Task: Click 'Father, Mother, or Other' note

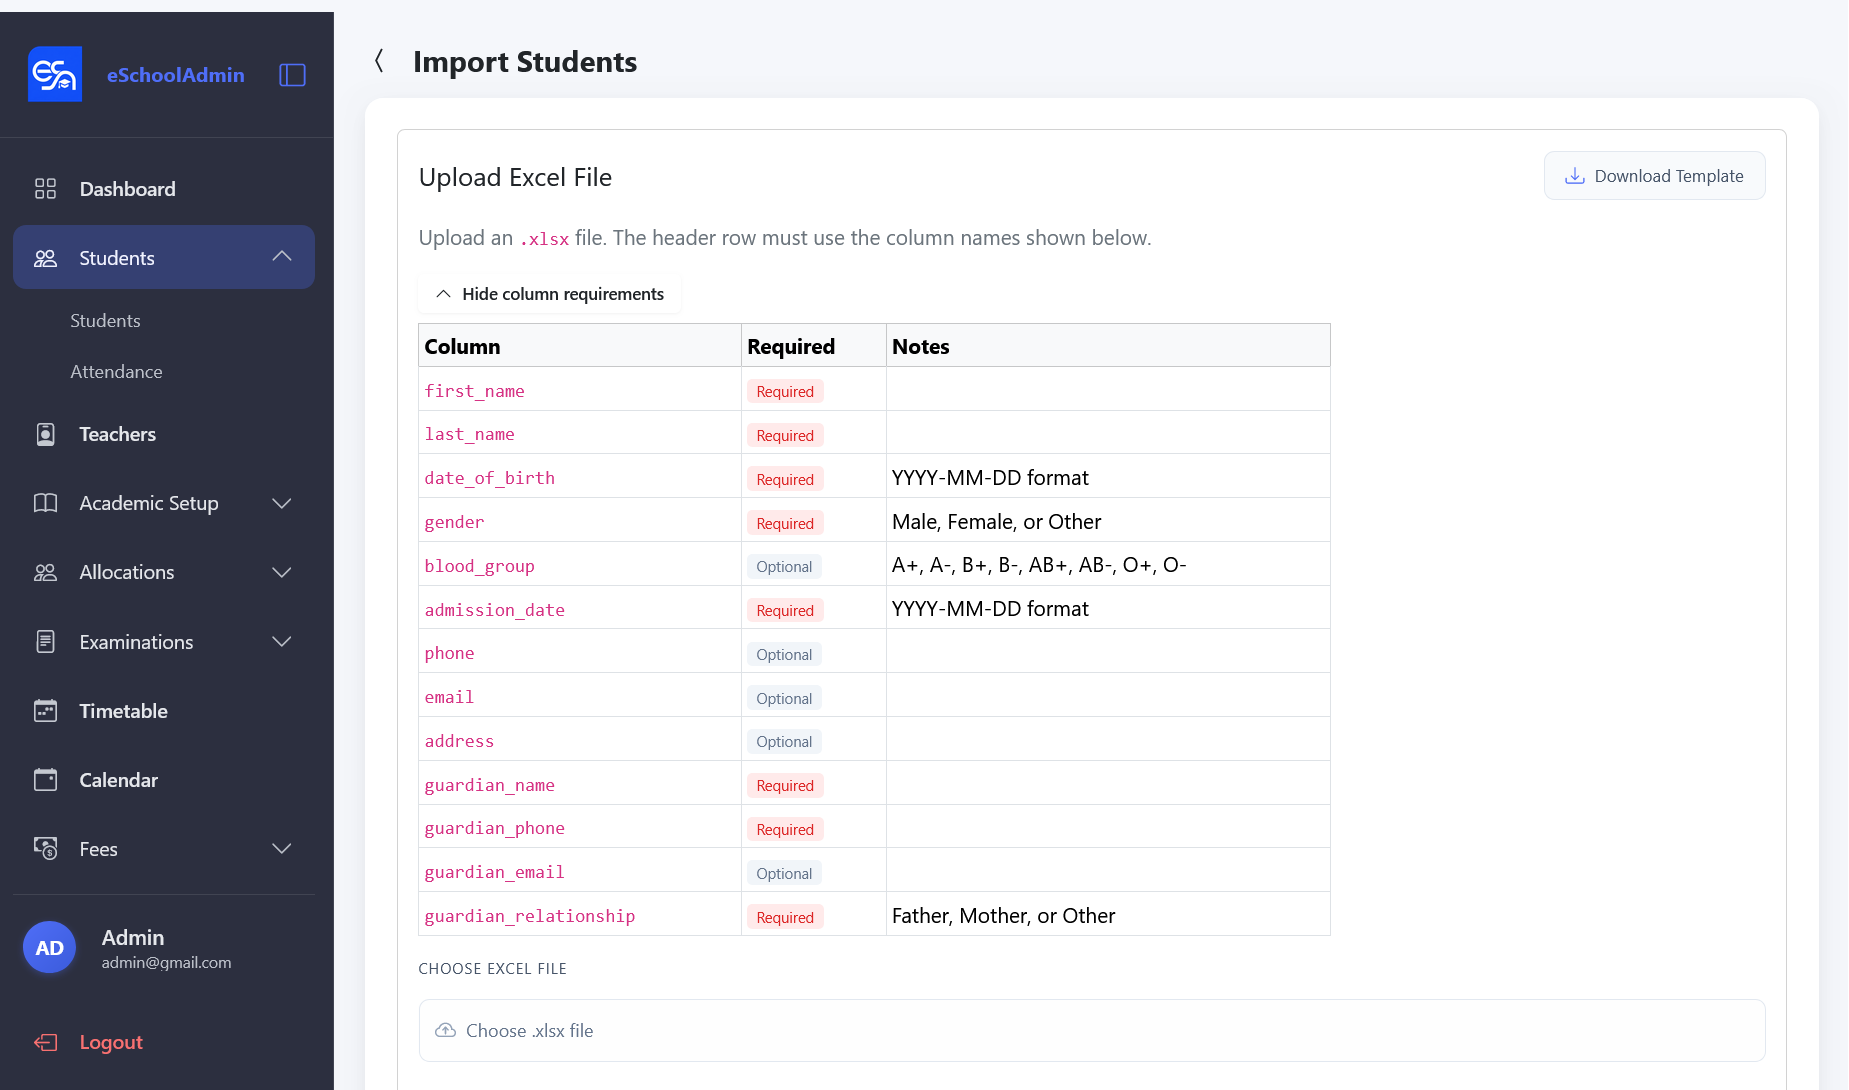Action: (1003, 916)
